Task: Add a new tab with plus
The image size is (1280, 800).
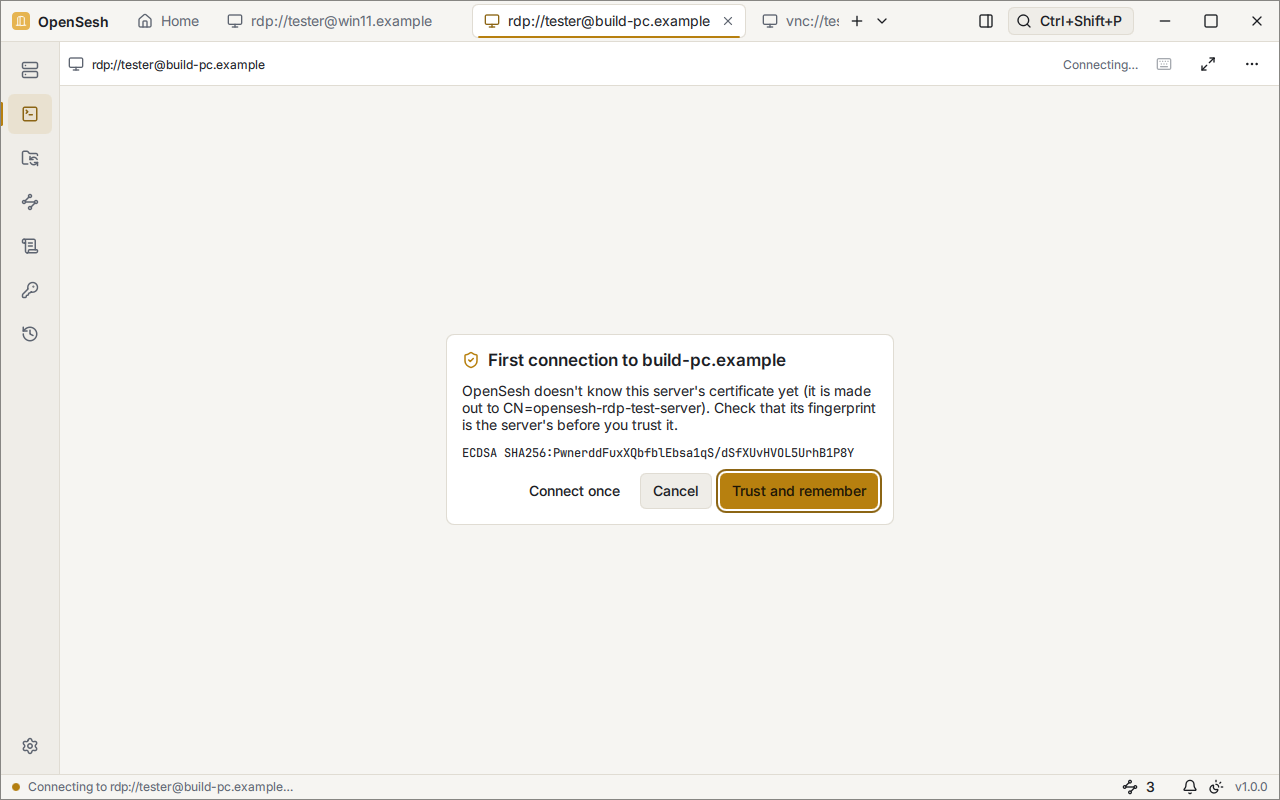Action: [x=856, y=21]
